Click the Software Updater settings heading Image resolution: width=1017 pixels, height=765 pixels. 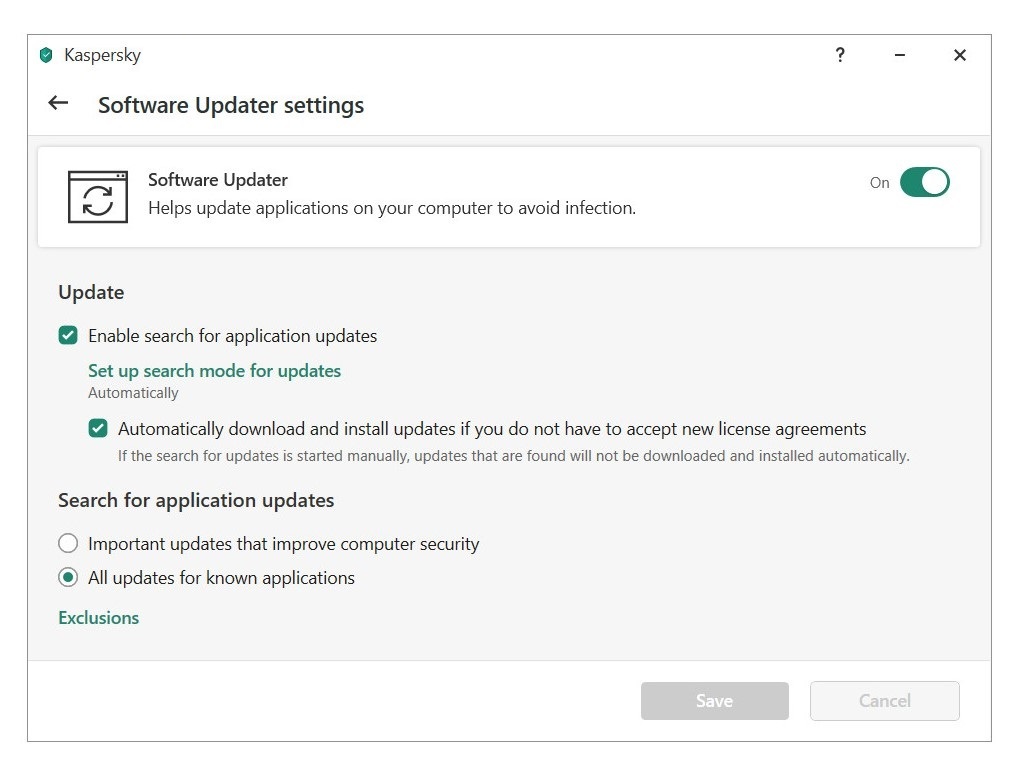231,105
